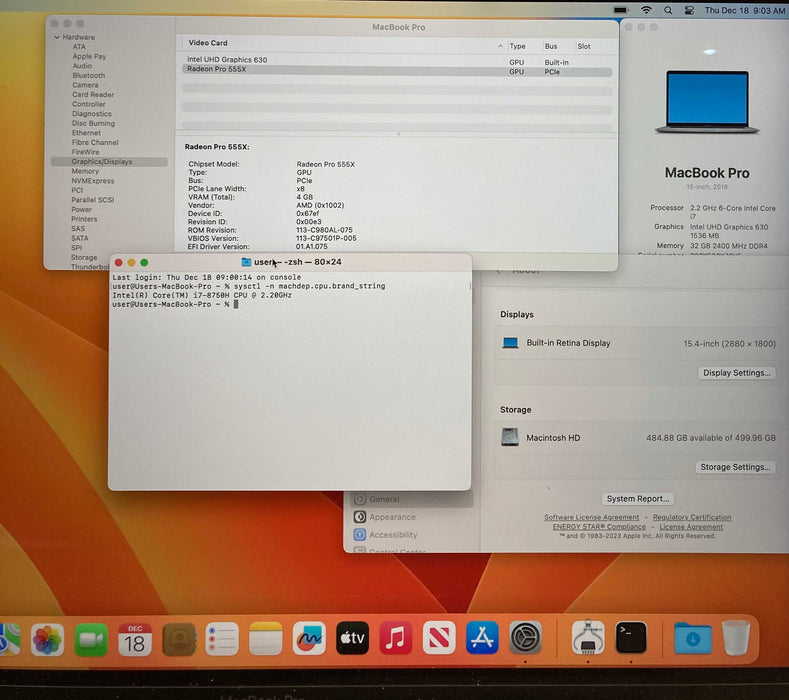Select Ethernet in the hardware sidebar
Viewport: 789px width, 700px height.
pos(86,133)
